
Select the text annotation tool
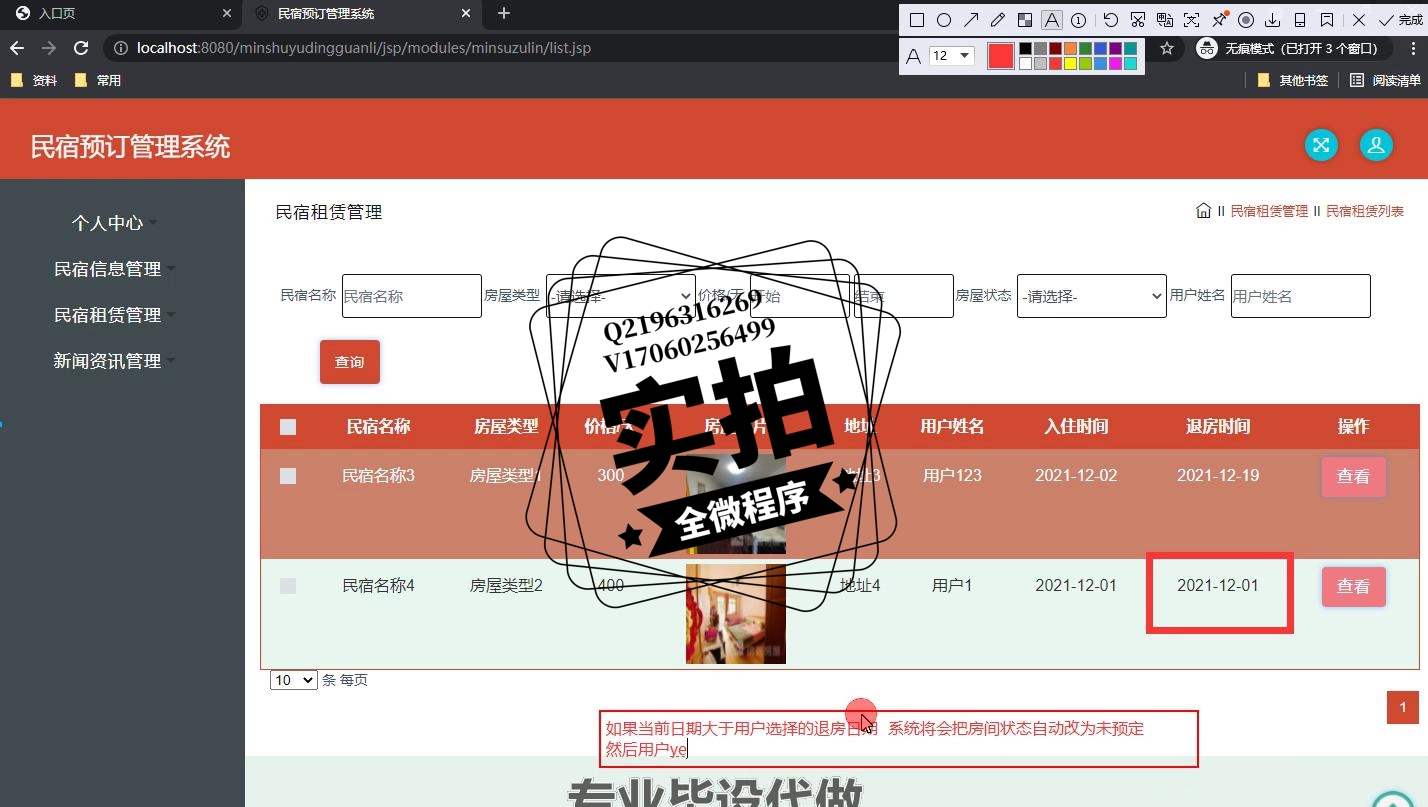point(1051,20)
